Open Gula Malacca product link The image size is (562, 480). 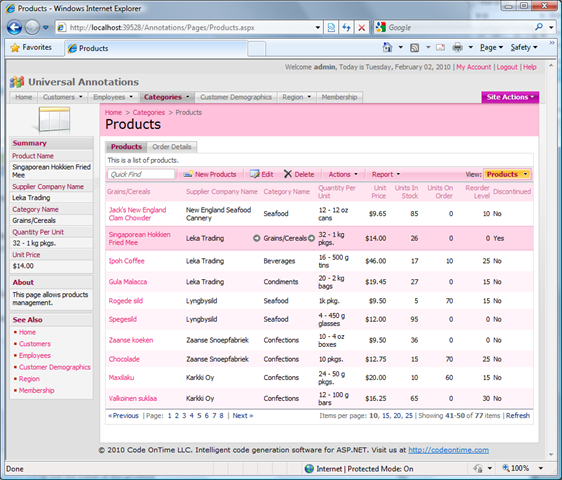tap(128, 282)
